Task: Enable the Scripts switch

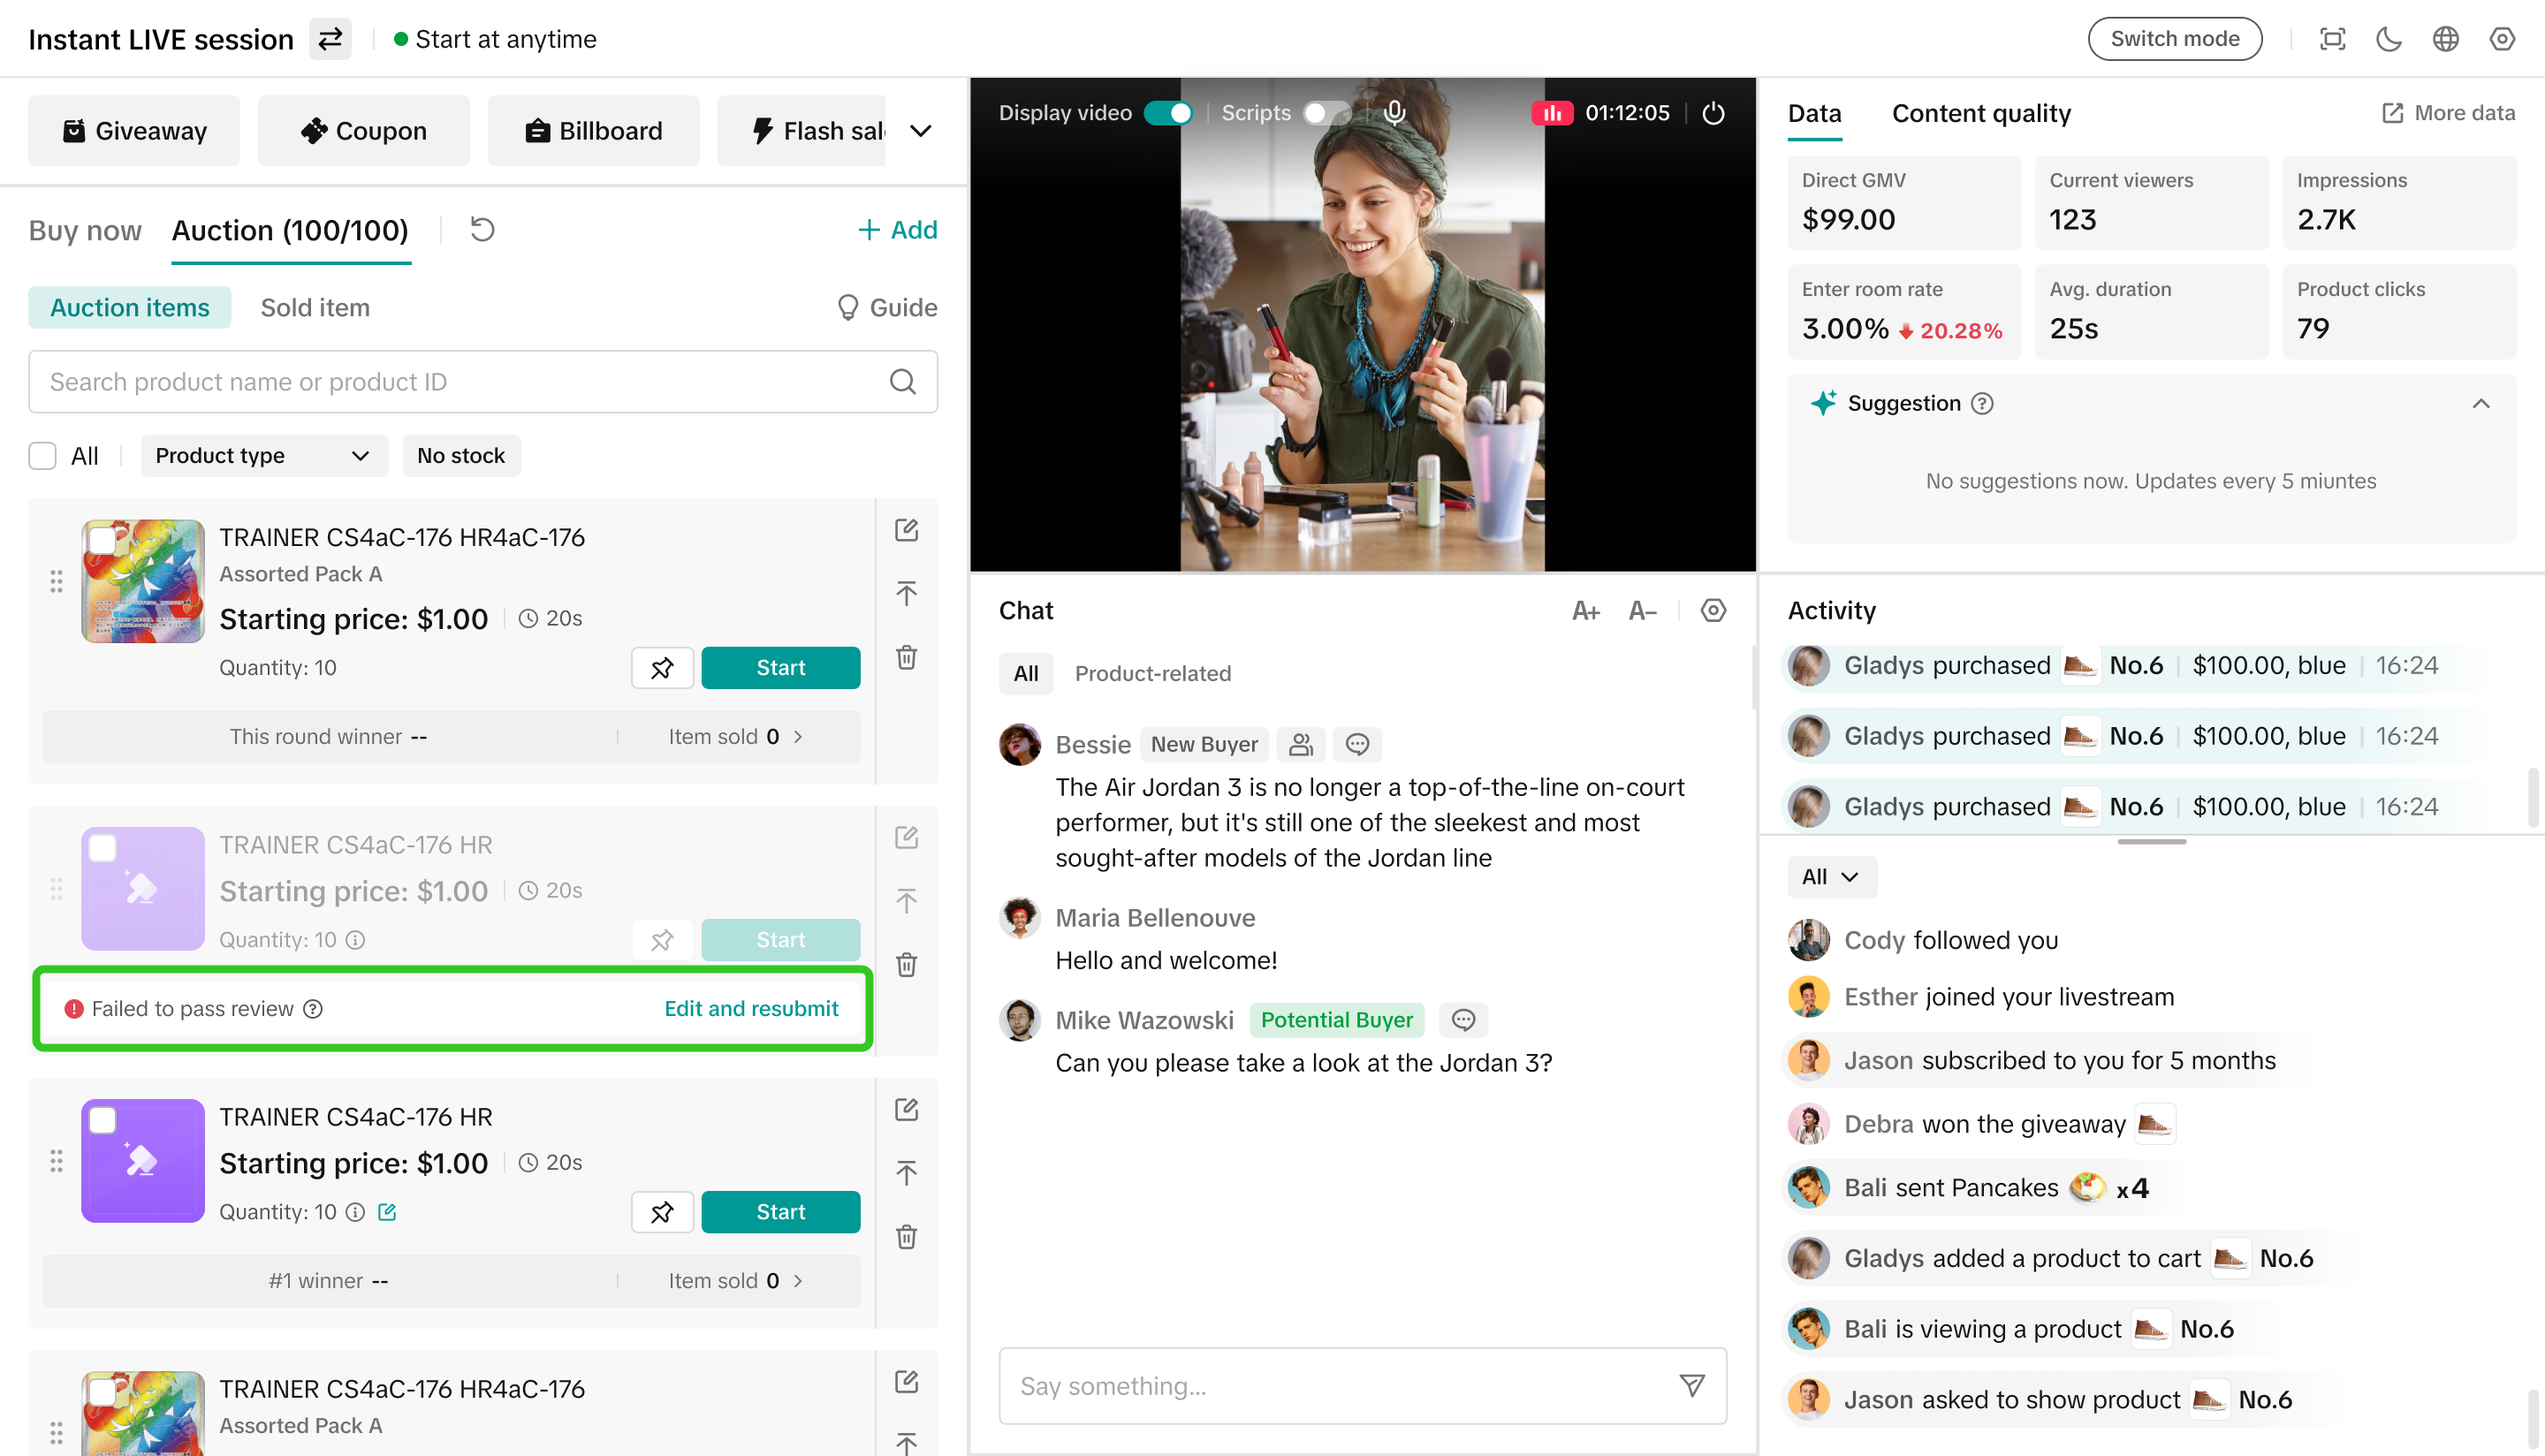Action: 1327,112
